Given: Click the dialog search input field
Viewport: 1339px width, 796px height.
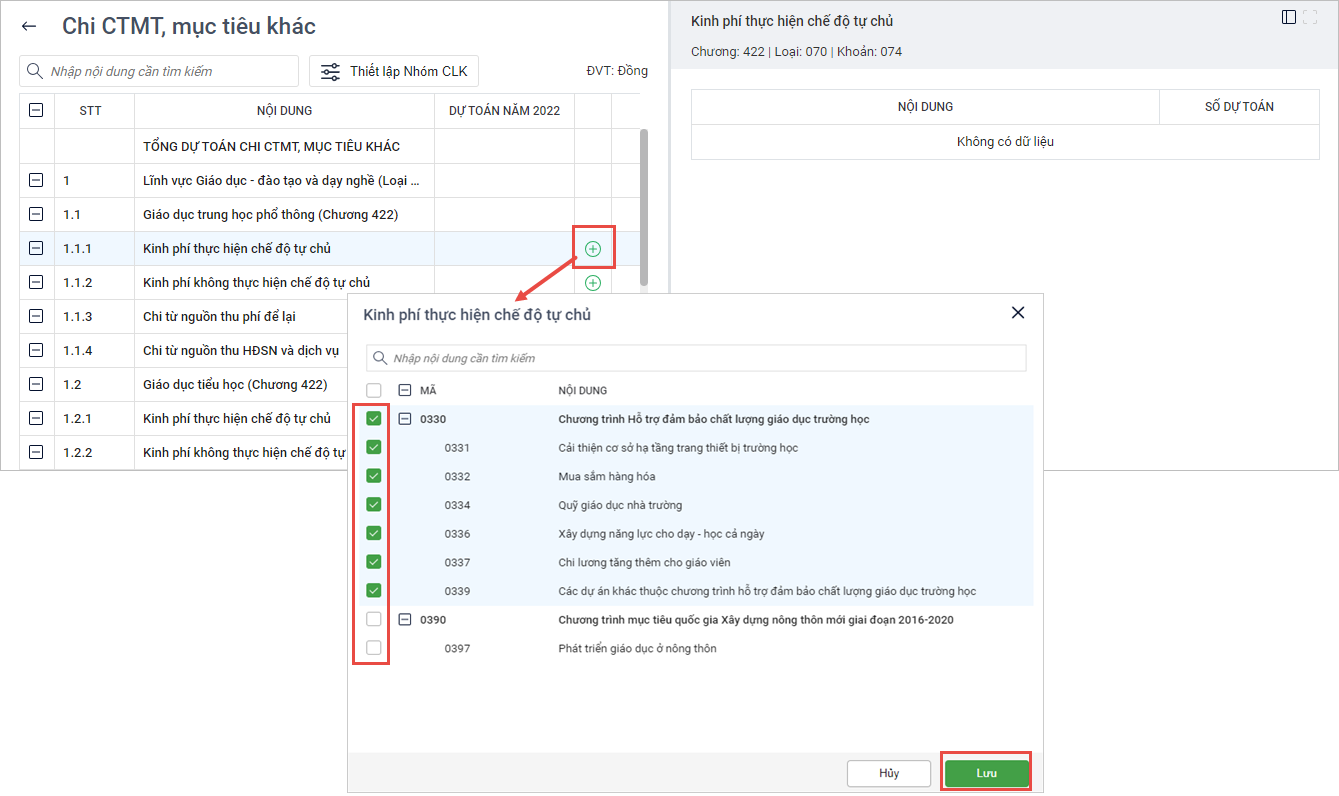Looking at the screenshot, I should [x=700, y=358].
